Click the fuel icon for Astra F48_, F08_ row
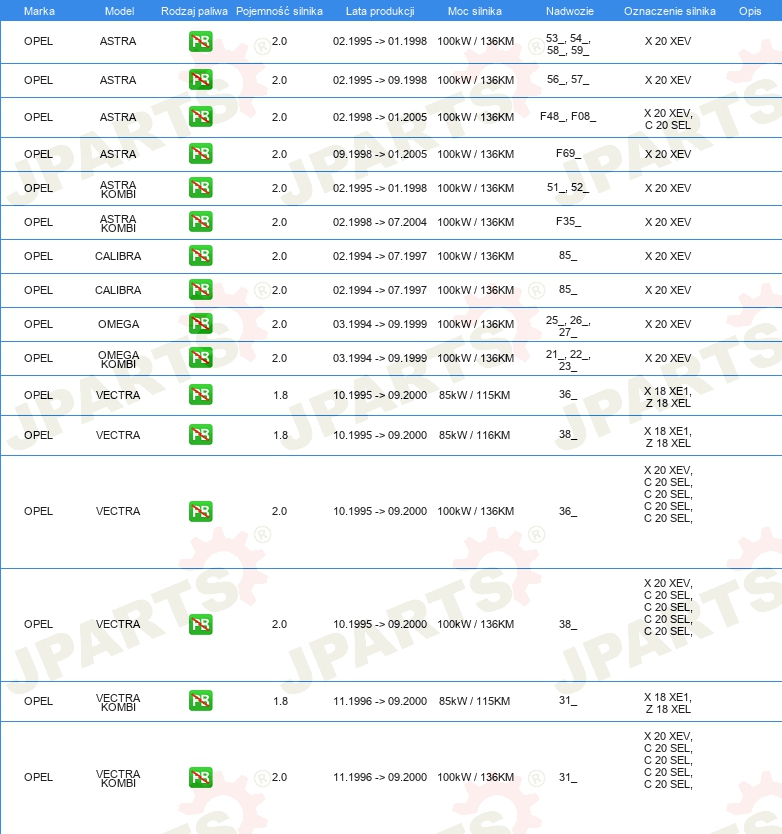The height and width of the screenshot is (834, 782). pos(201,116)
